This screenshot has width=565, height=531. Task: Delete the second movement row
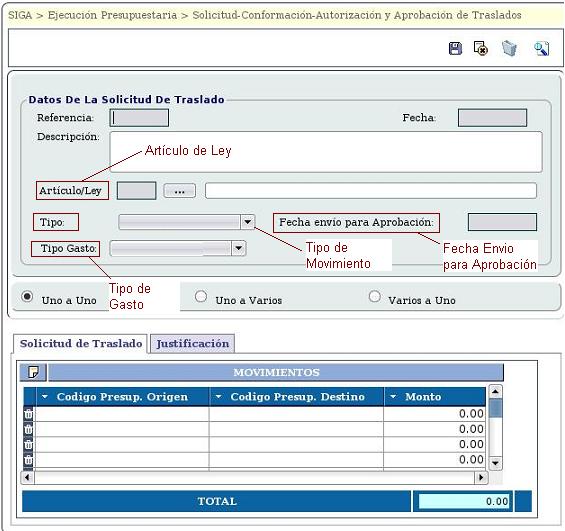coord(28,429)
